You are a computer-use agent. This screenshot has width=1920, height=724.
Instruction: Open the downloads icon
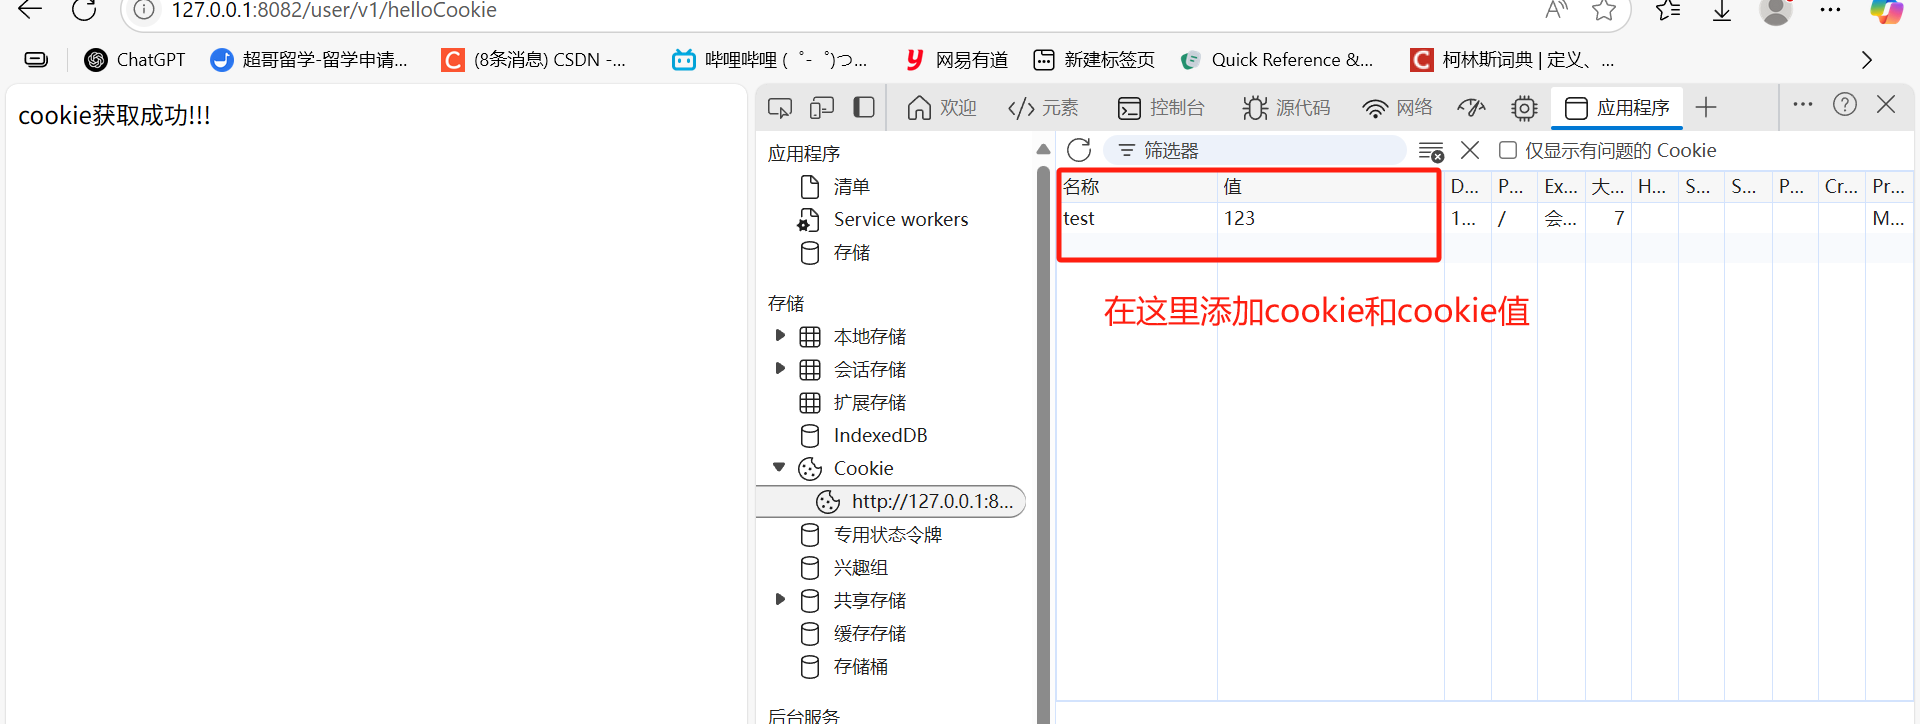[x=1722, y=10]
